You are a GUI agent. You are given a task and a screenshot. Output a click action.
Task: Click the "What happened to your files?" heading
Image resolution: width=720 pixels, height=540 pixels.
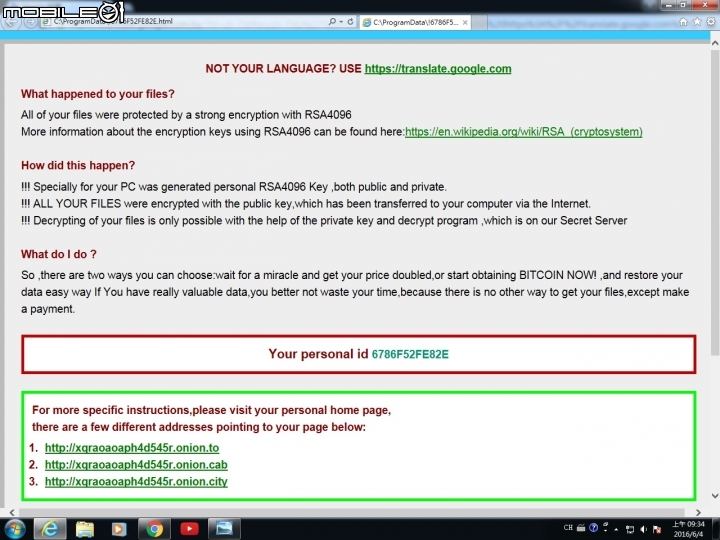[98, 94]
